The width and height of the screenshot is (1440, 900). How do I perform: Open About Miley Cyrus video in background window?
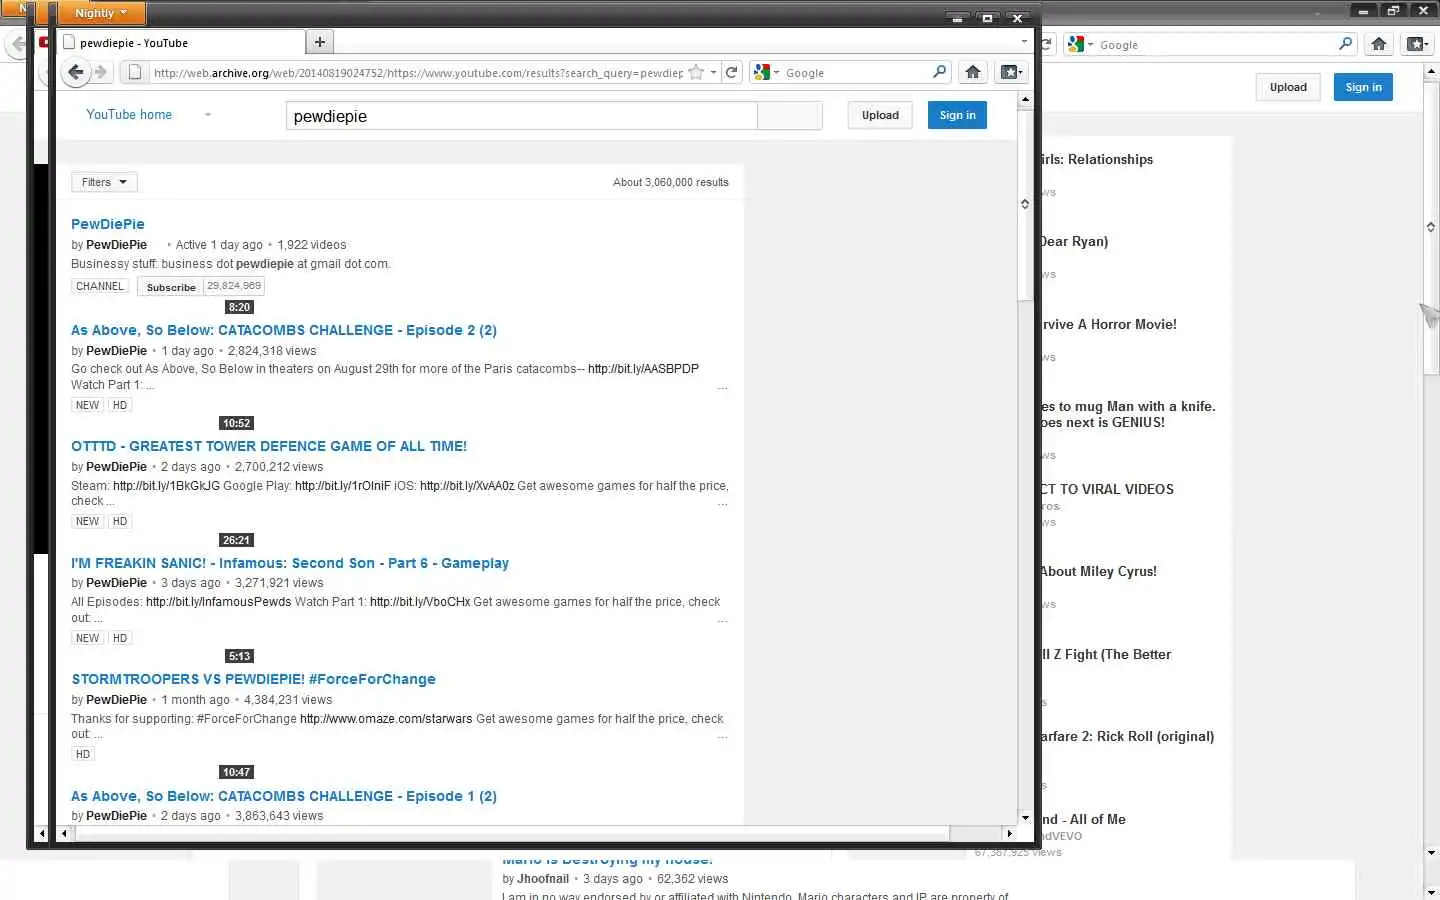pyautogui.click(x=1098, y=572)
